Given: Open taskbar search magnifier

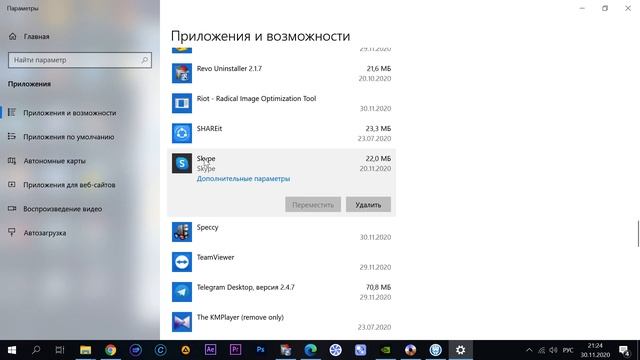Looking at the screenshot, I should point(36,350).
